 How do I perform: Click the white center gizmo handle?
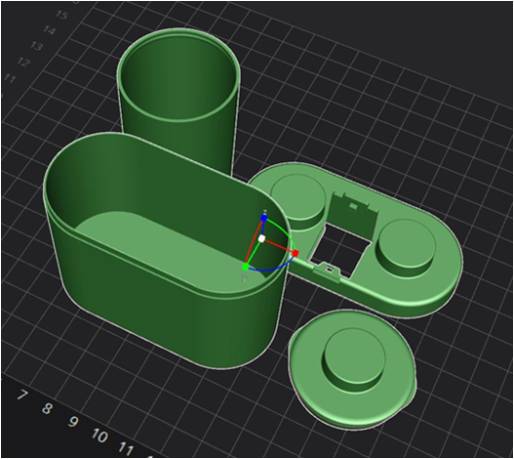pos(262,239)
